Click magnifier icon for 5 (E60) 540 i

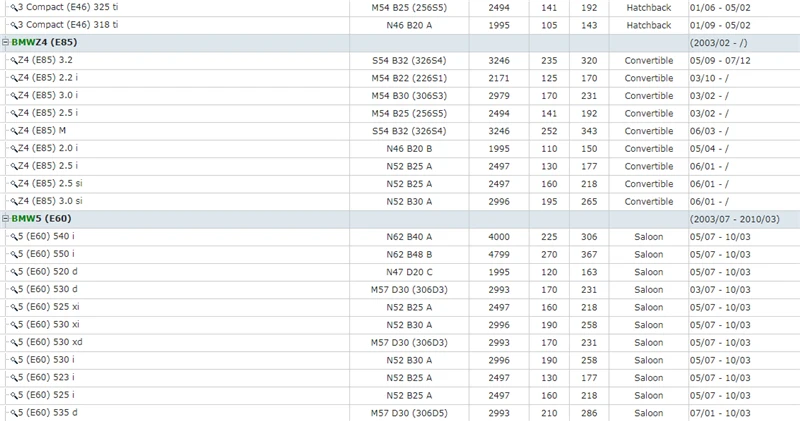(x=14, y=237)
